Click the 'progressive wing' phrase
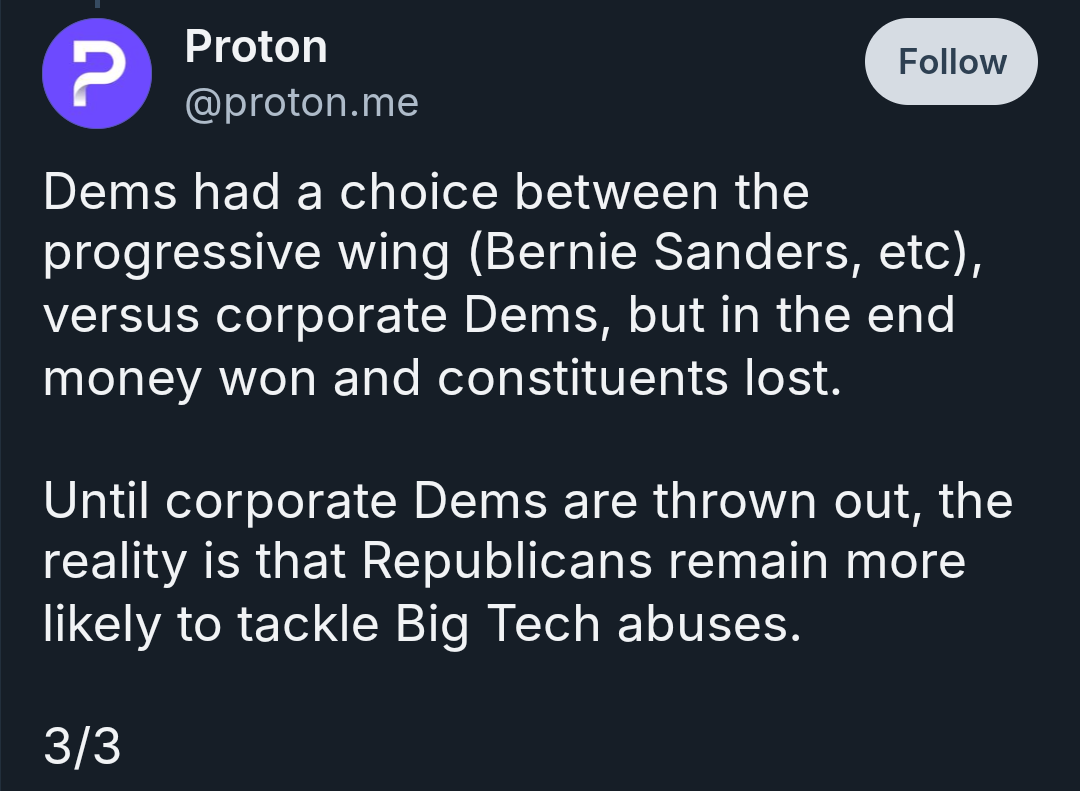This screenshot has height=791, width=1080. coord(247,254)
